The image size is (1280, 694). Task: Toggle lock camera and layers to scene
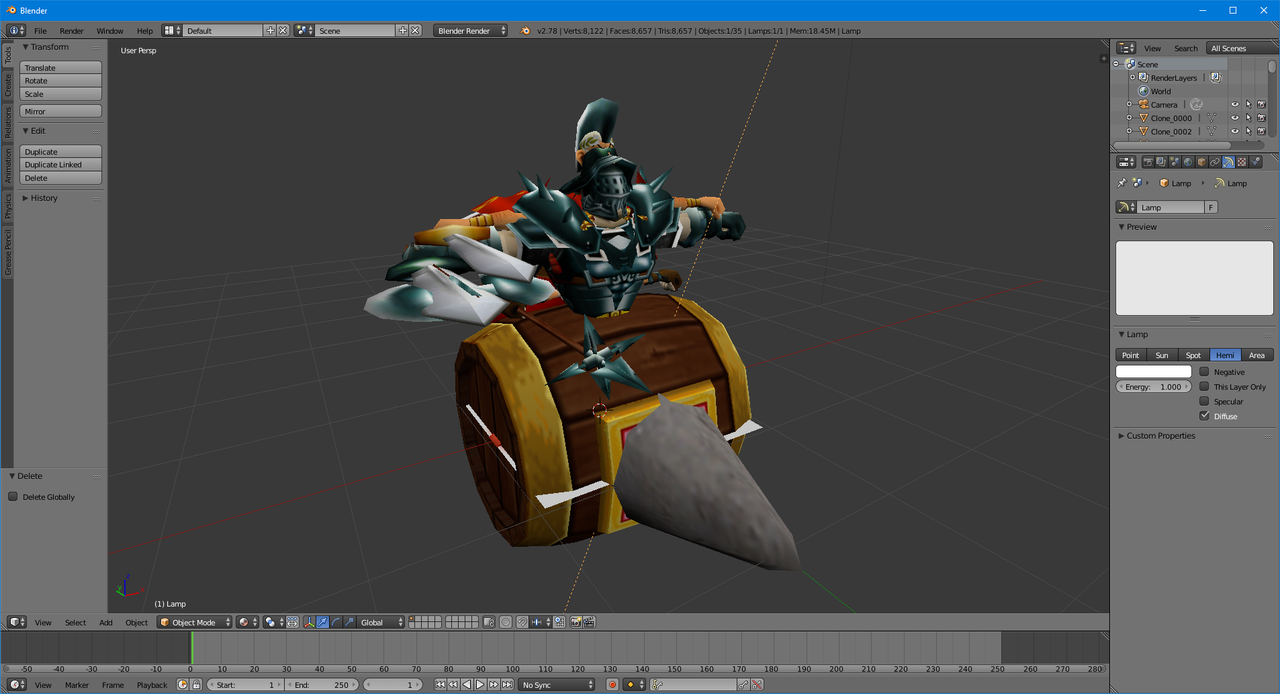489,622
